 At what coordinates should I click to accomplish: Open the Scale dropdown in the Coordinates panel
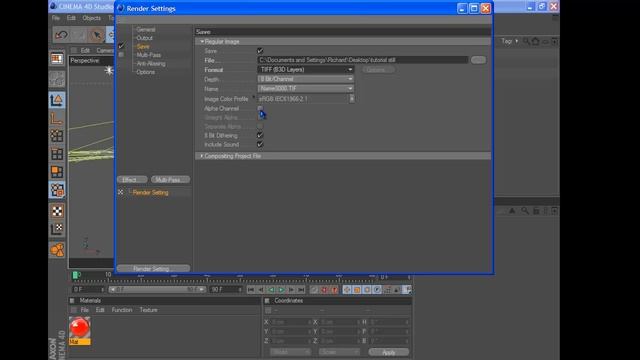(x=339, y=352)
